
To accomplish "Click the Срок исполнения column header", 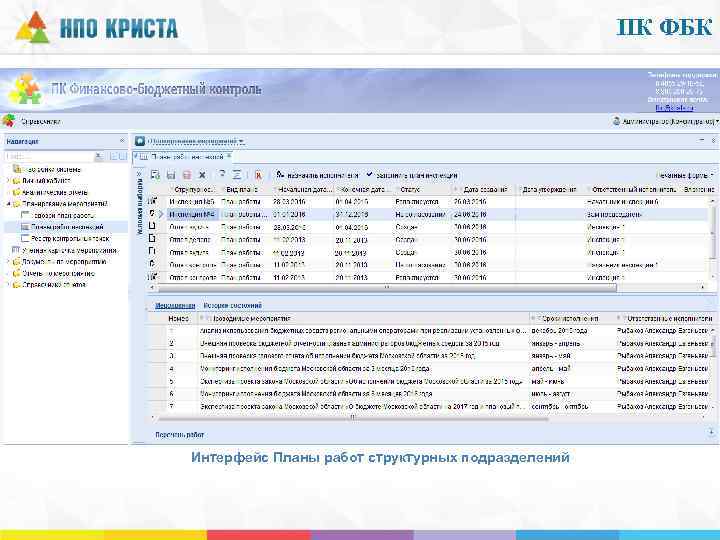I will tap(570, 318).
